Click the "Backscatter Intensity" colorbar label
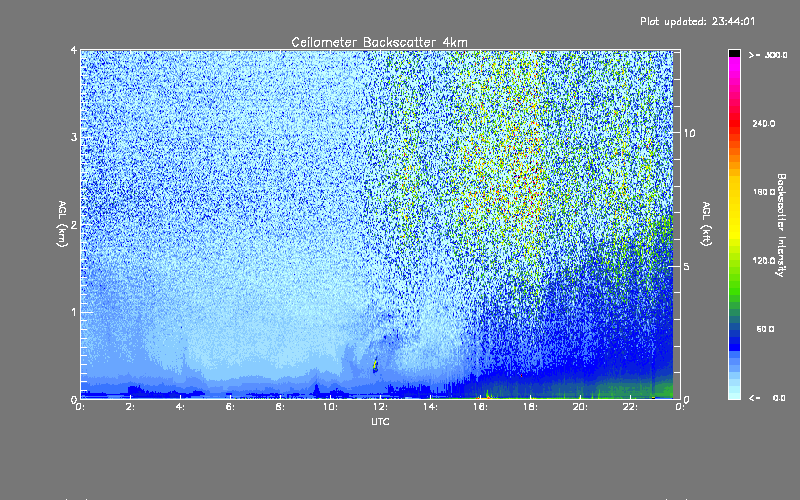This screenshot has width=800, height=500. point(781,225)
